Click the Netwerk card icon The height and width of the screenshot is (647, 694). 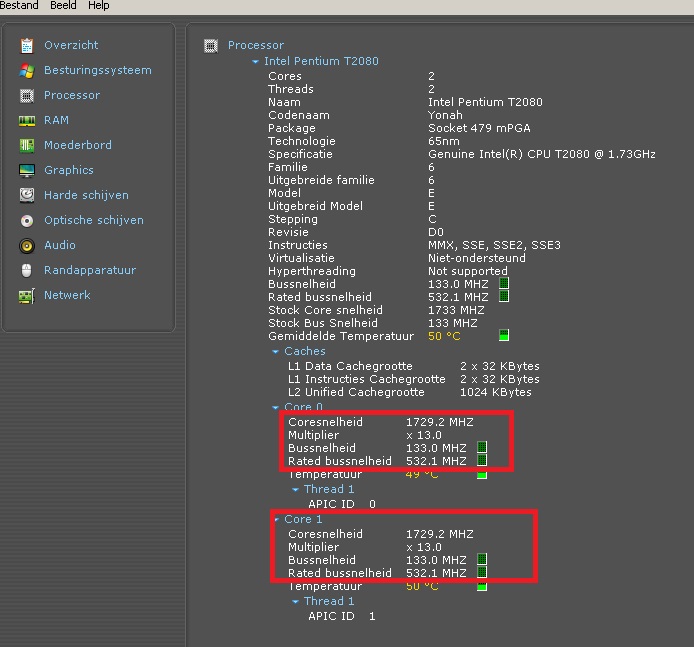27,296
